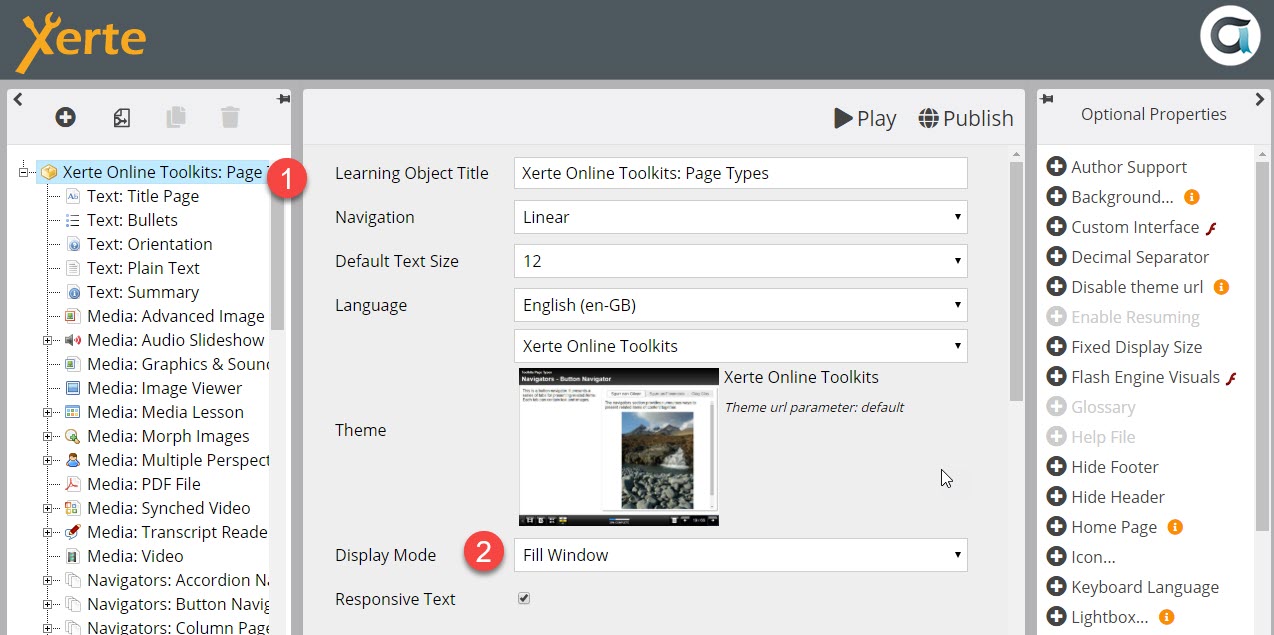
Task: Select Media: Video page
Action: (x=135, y=556)
